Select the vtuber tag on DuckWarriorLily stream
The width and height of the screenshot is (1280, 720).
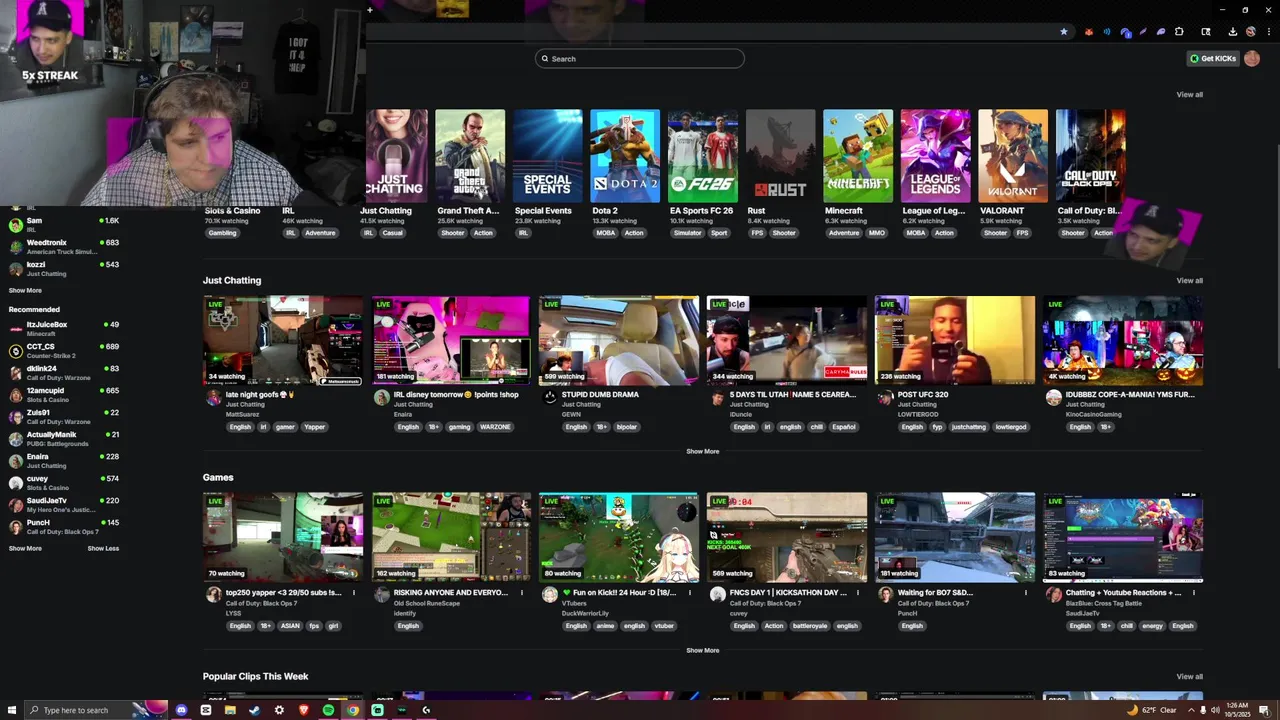(x=664, y=626)
